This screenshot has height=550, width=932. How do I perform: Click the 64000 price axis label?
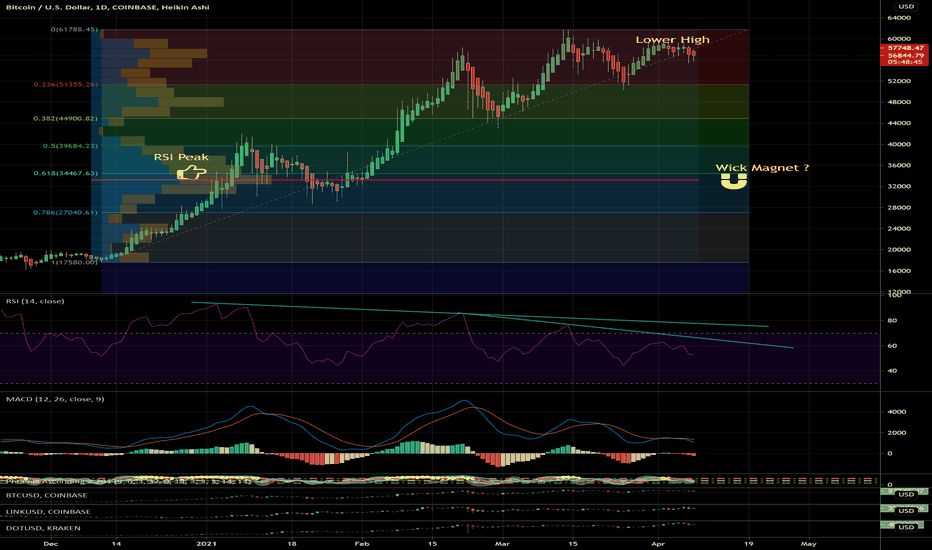(899, 18)
